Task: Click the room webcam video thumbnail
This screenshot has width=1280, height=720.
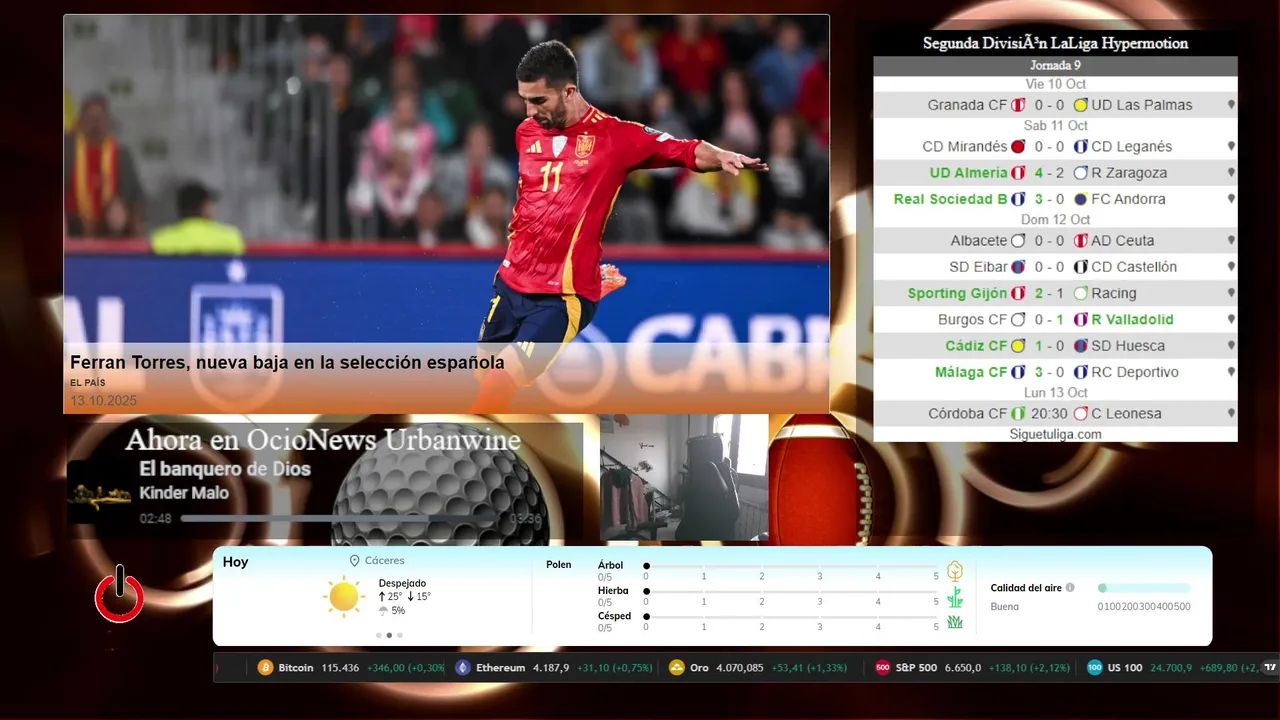Action: tap(684, 478)
